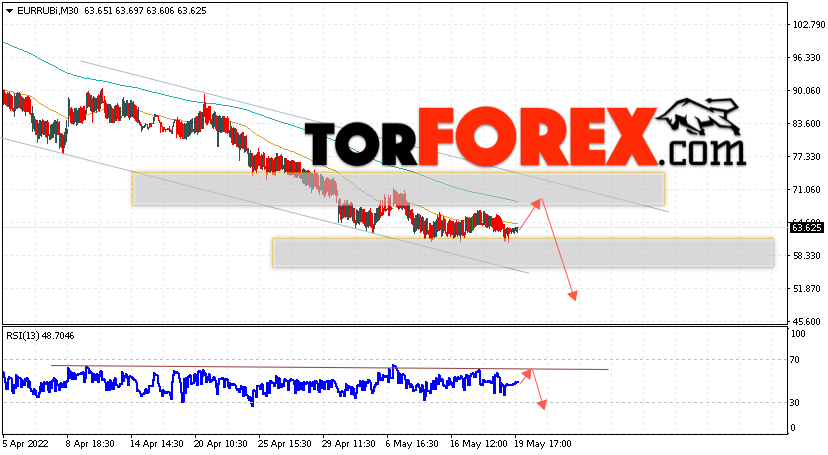Click the 14 Apr 14:30 time label
This screenshot has width=828, height=455.
[x=156, y=444]
